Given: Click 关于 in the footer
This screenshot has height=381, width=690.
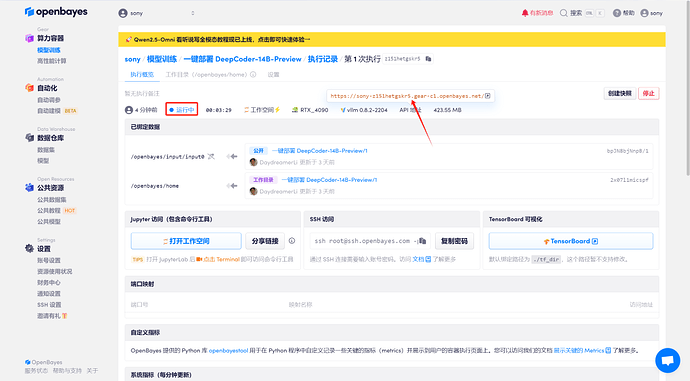Looking at the screenshot, I should tap(92, 371).
